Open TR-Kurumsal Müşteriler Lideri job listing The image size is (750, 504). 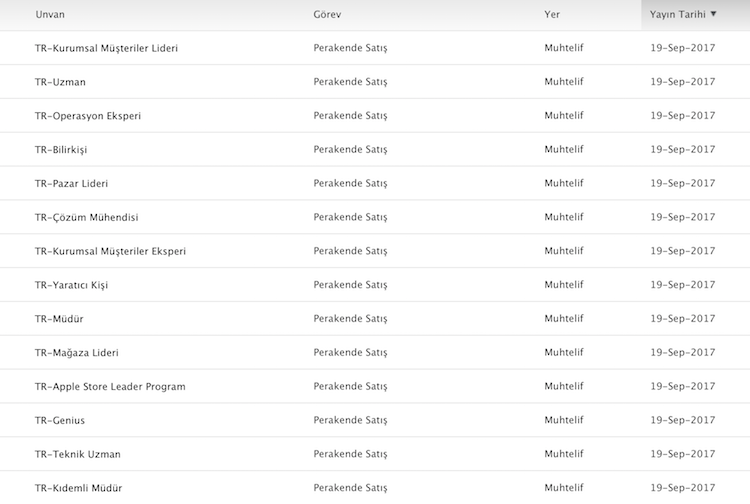point(114,48)
